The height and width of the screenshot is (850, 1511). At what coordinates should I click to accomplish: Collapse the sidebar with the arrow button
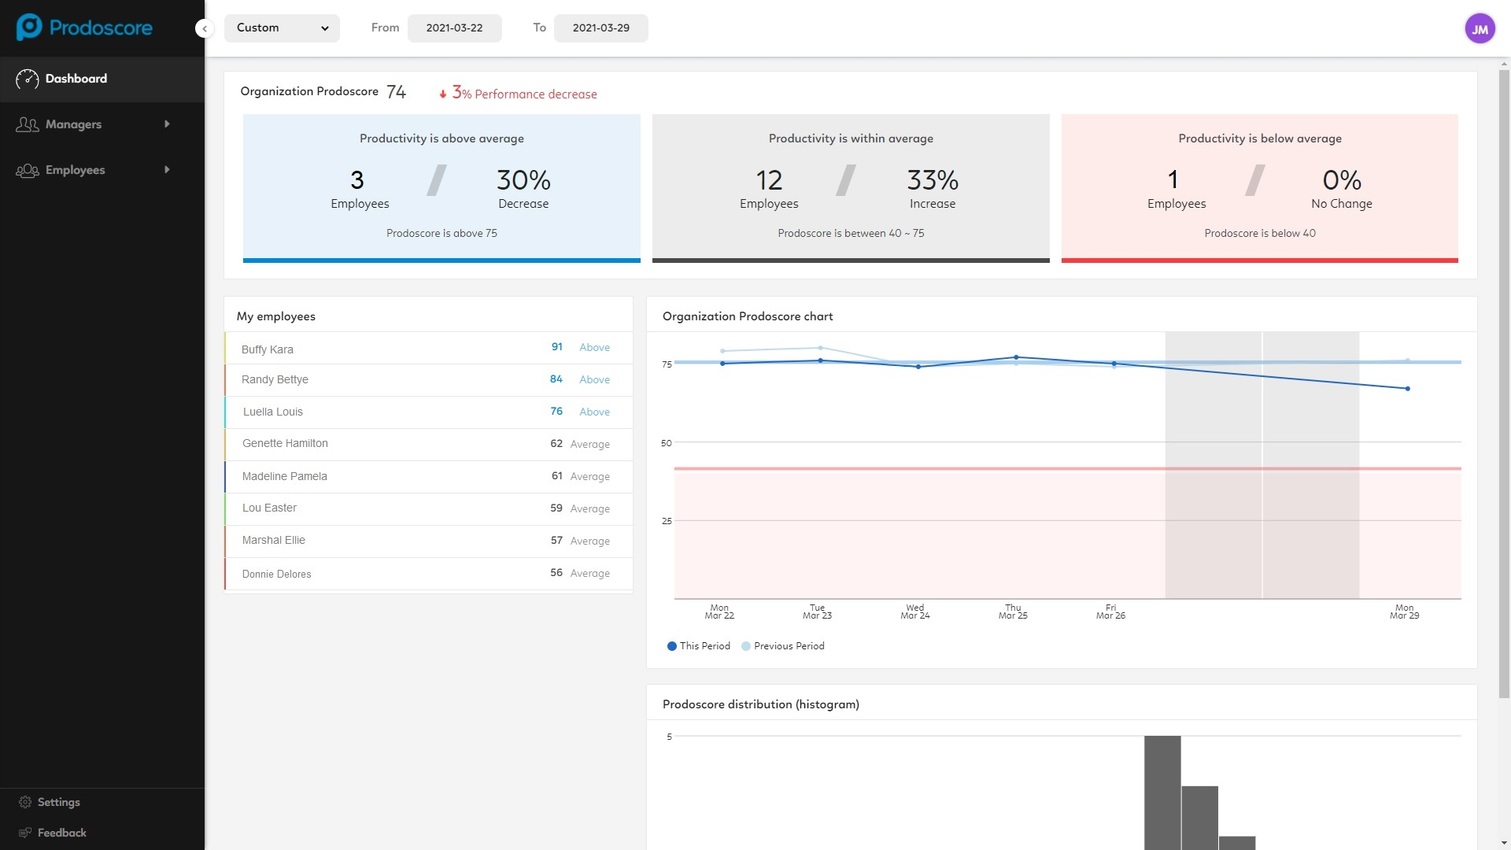[204, 28]
